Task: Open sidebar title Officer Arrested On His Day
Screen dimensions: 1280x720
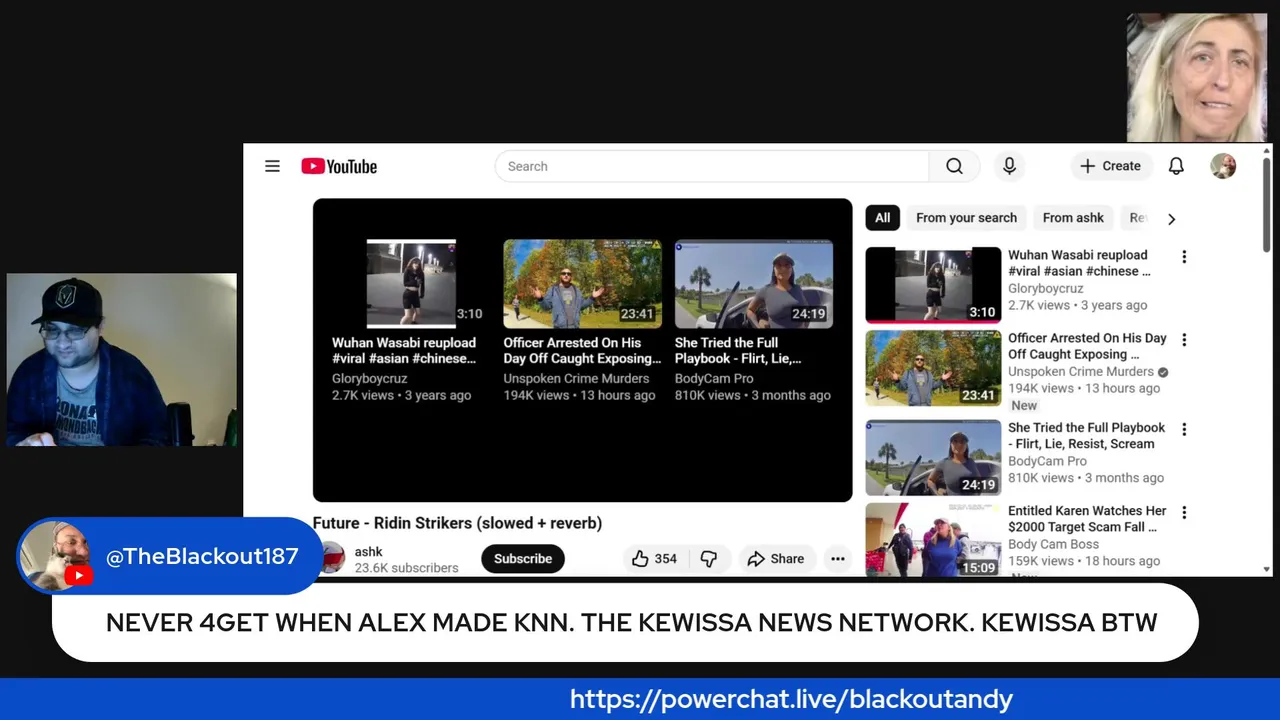Action: coord(1087,346)
